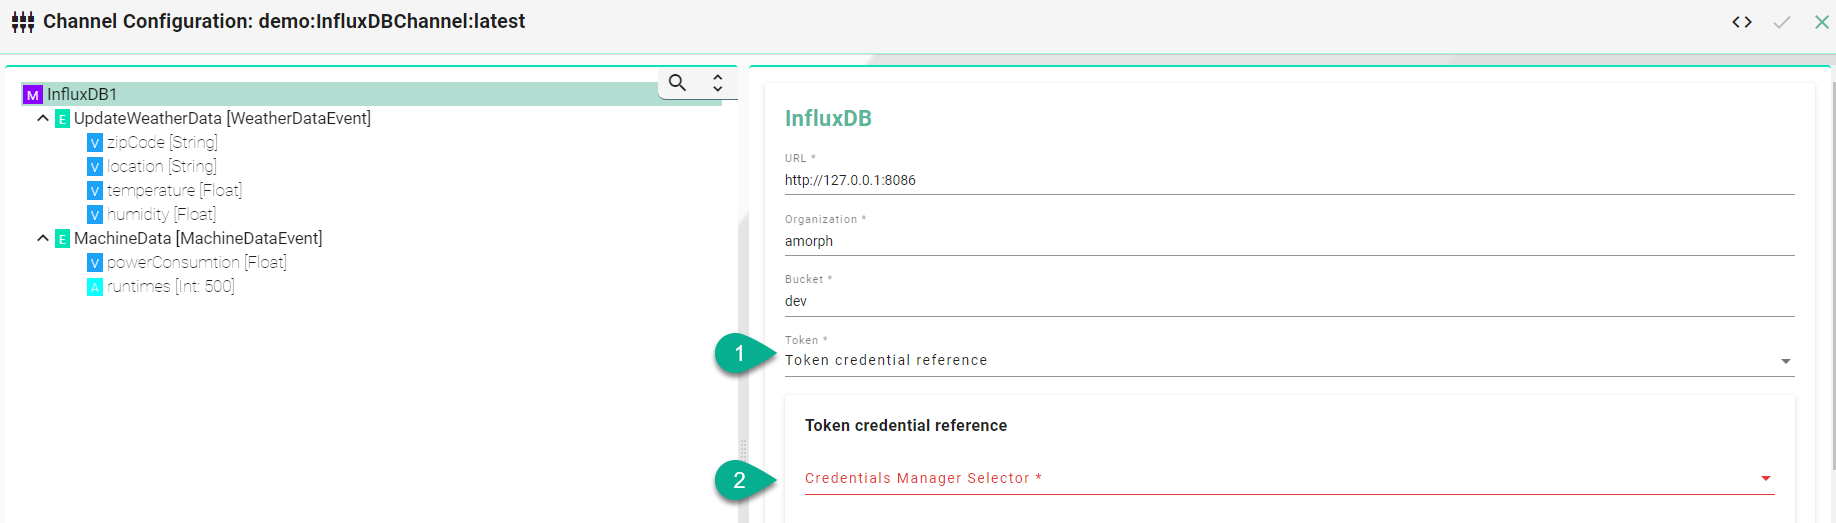Click the V icon beside humidity

point(95,215)
